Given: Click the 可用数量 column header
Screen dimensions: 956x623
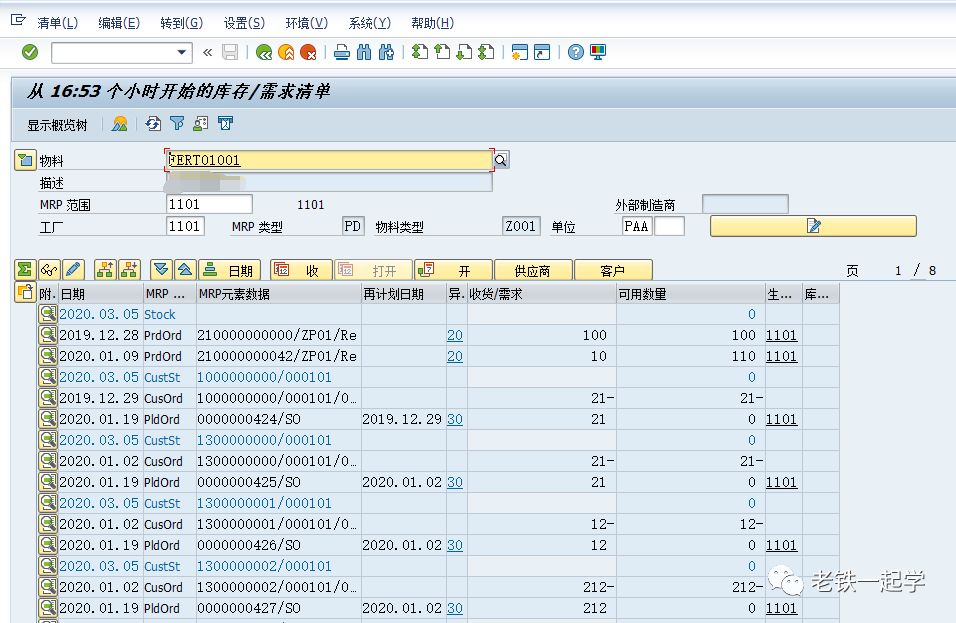Looking at the screenshot, I should click(x=691, y=294).
